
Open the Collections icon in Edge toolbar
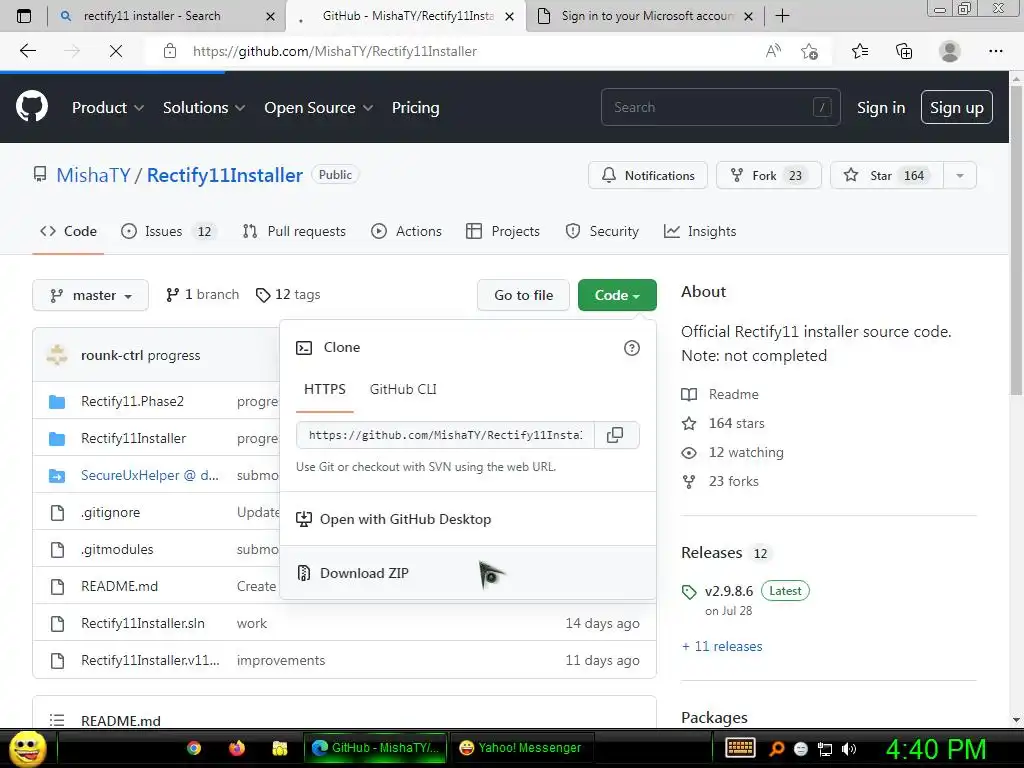(x=904, y=51)
